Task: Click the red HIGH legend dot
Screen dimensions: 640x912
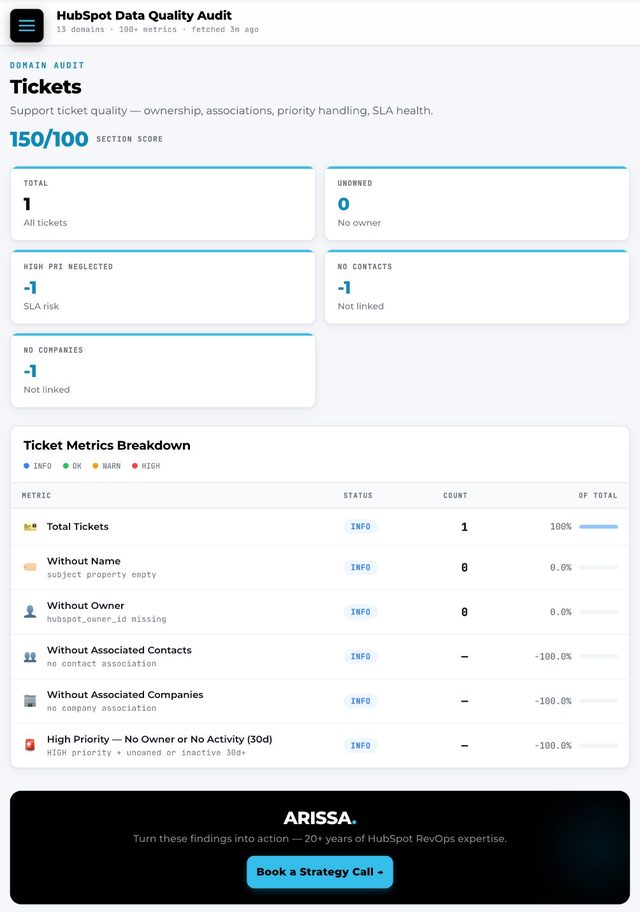Action: (135, 466)
